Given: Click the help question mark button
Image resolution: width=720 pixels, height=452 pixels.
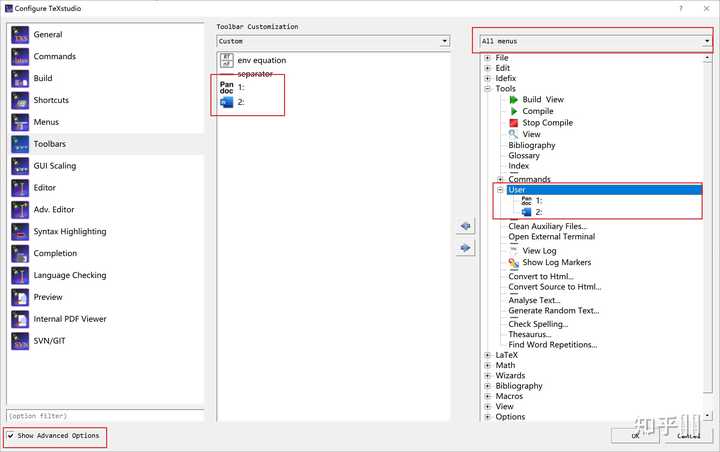Looking at the screenshot, I should (681, 8).
